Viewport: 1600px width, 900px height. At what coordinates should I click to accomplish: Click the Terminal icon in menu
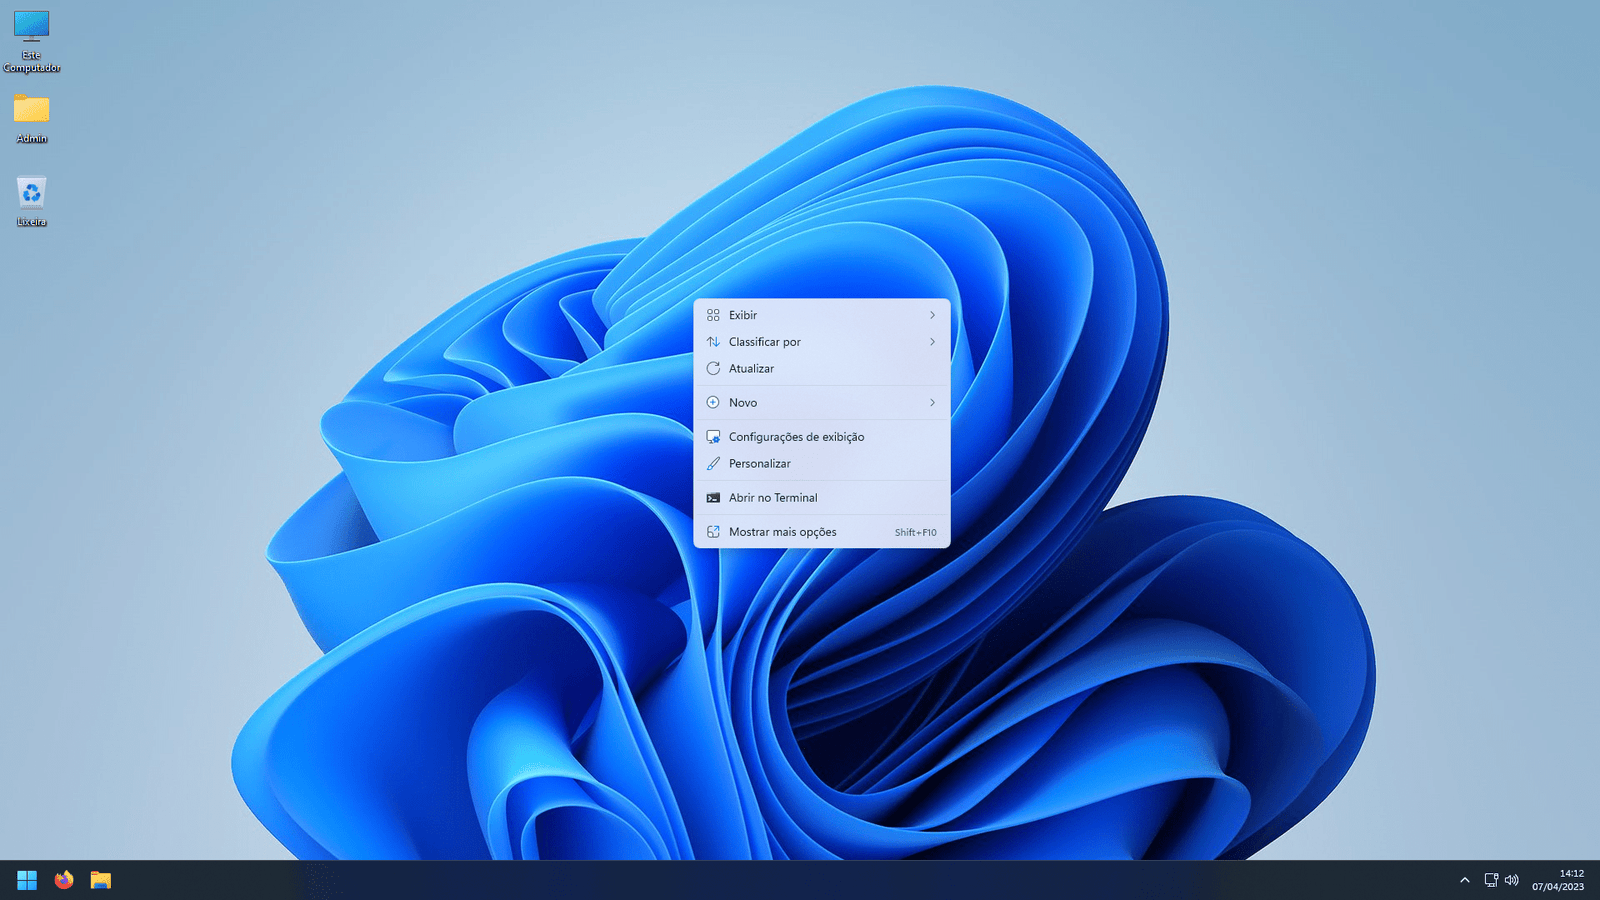[x=713, y=498]
